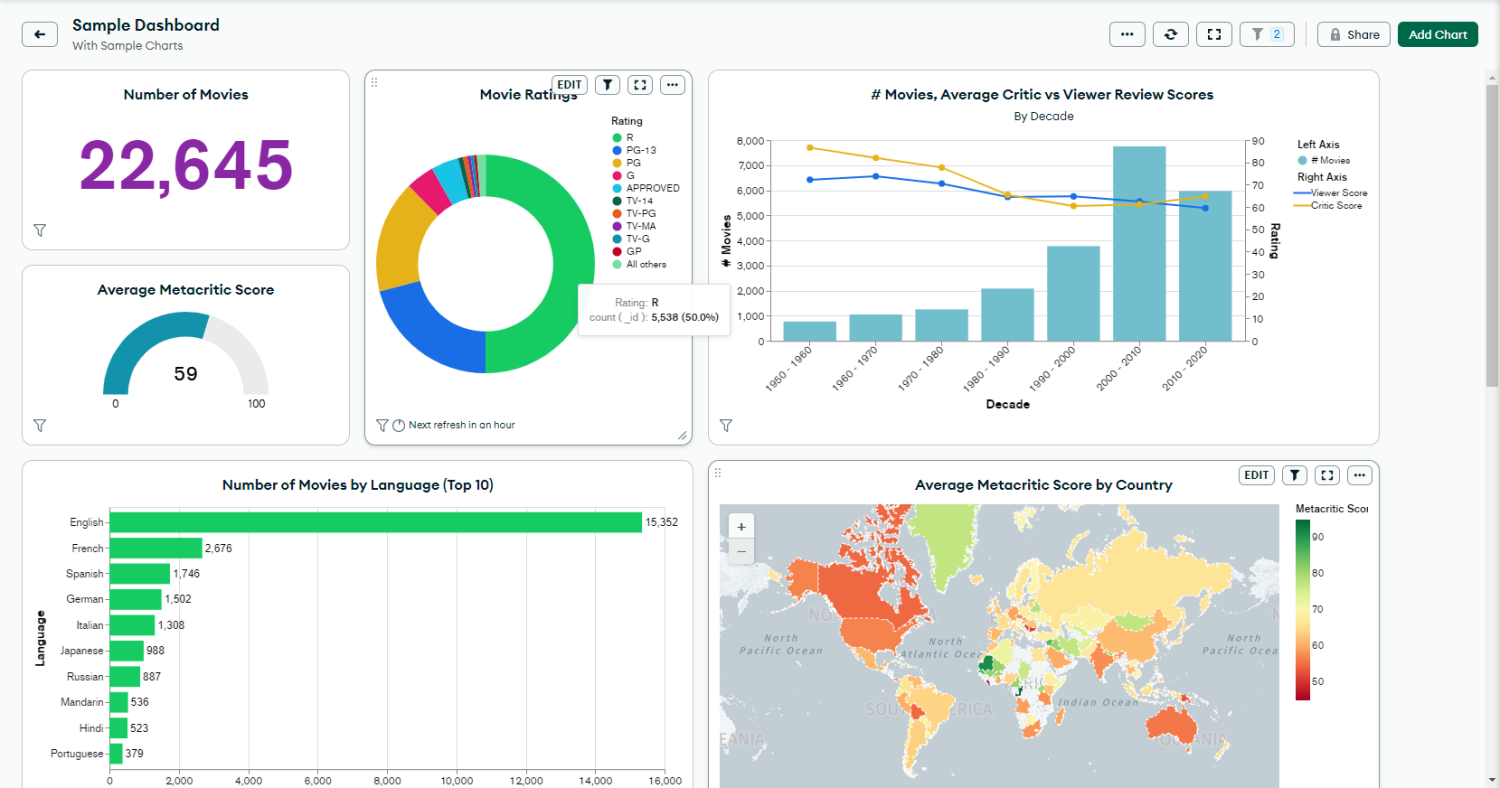
Task: Click the back arrow next to Sample Dashboard
Action: (39, 34)
